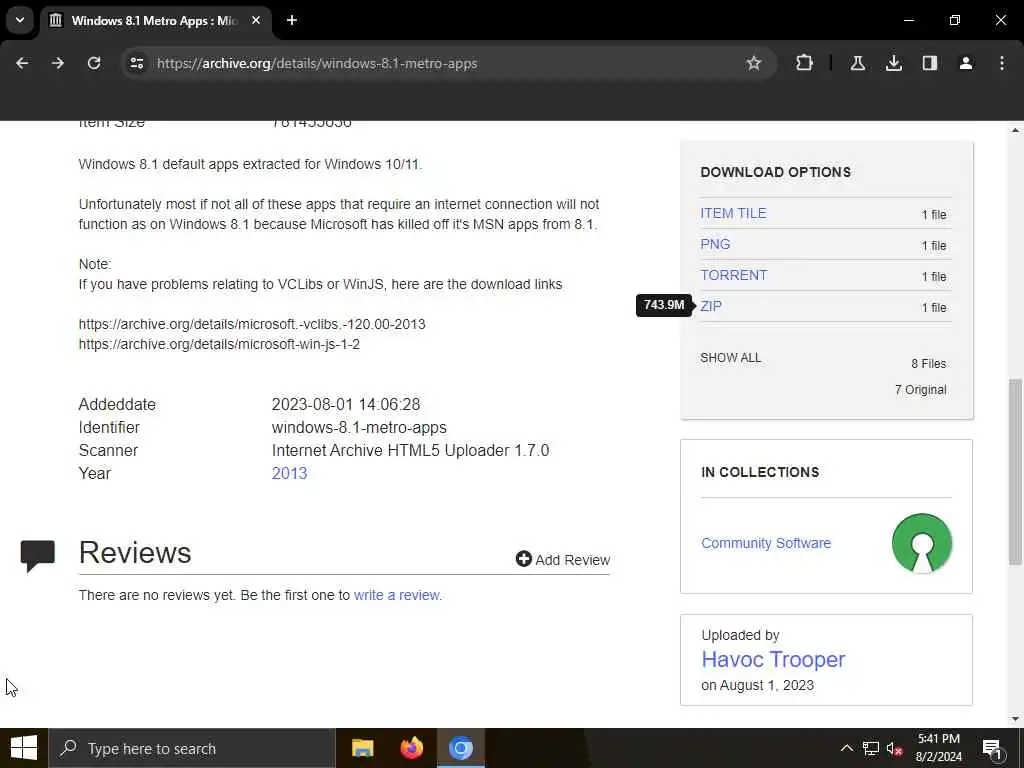Open a new browser tab

[x=292, y=20]
